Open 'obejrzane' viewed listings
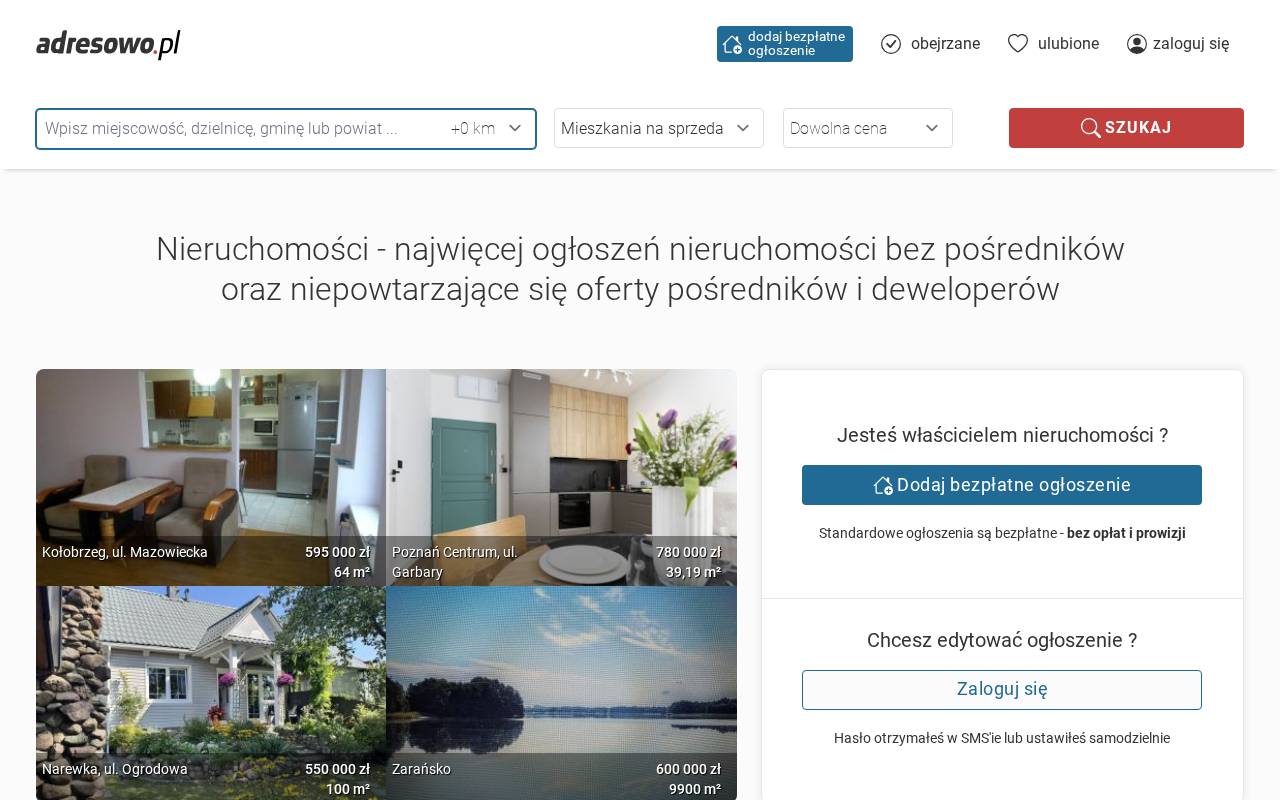The height and width of the screenshot is (800, 1280). 944,44
